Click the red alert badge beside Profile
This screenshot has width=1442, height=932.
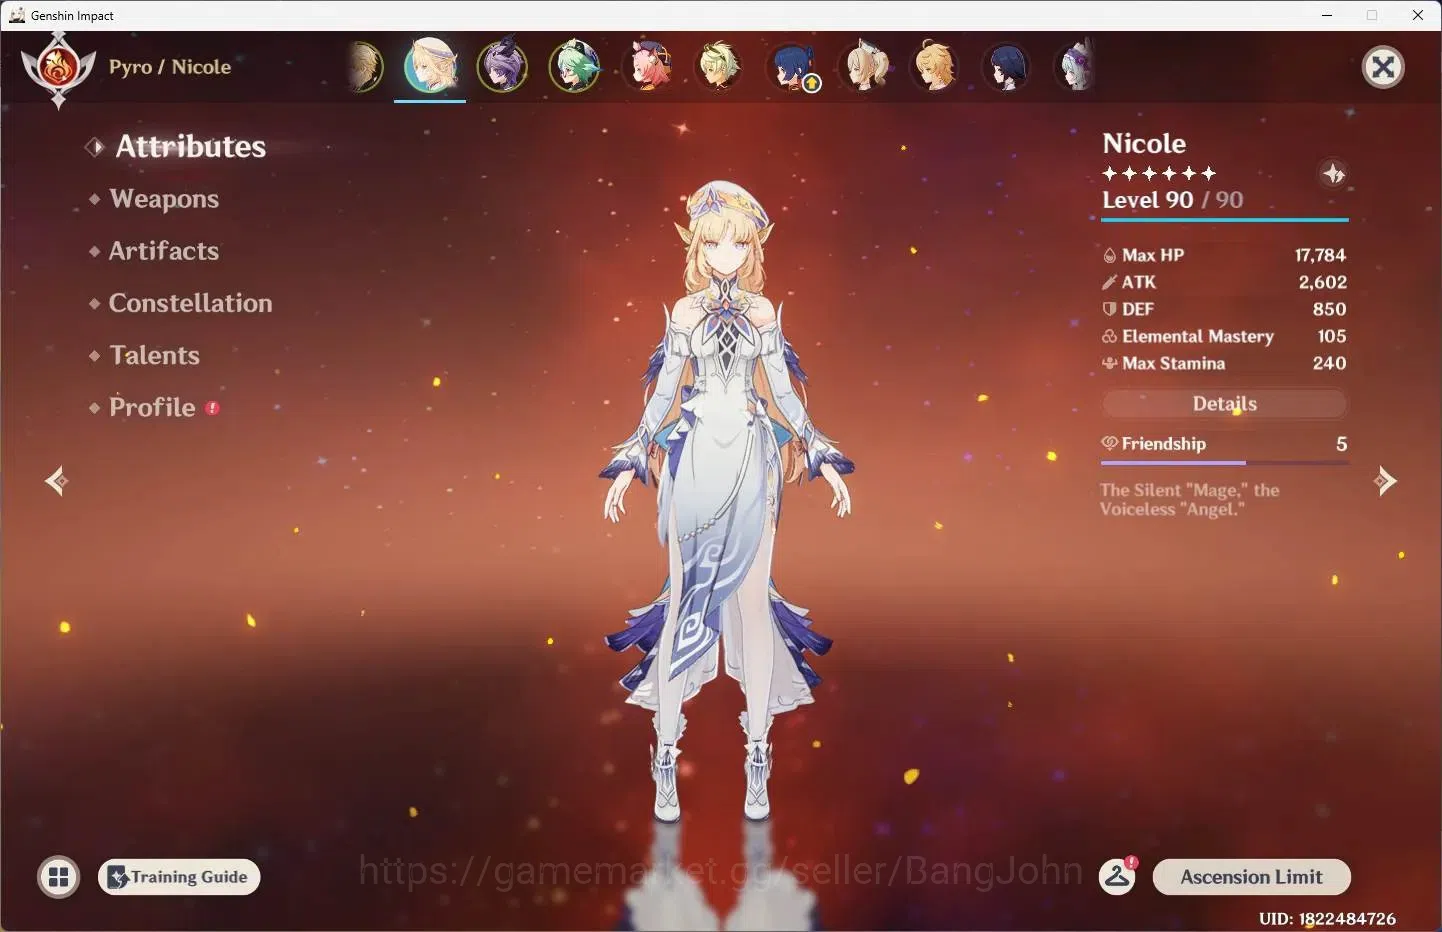(x=212, y=408)
